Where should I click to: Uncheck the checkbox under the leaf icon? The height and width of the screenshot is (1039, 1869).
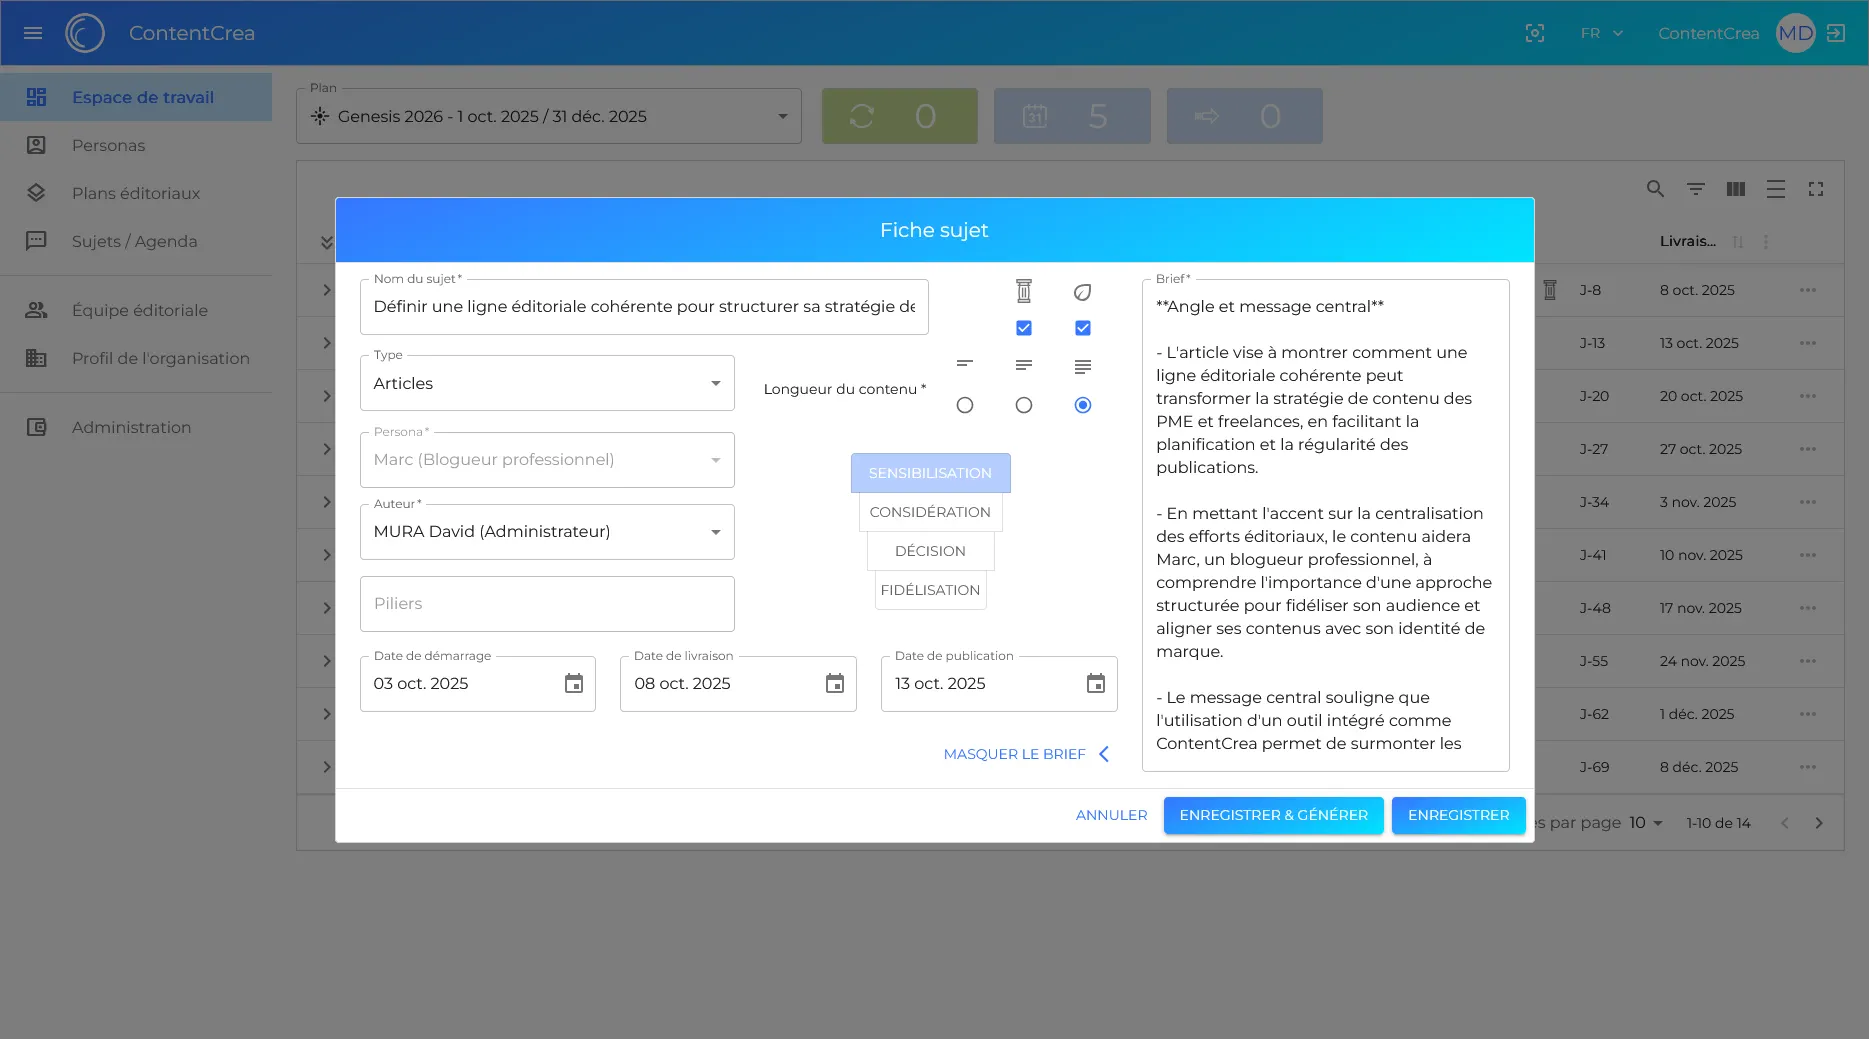[1082, 328]
